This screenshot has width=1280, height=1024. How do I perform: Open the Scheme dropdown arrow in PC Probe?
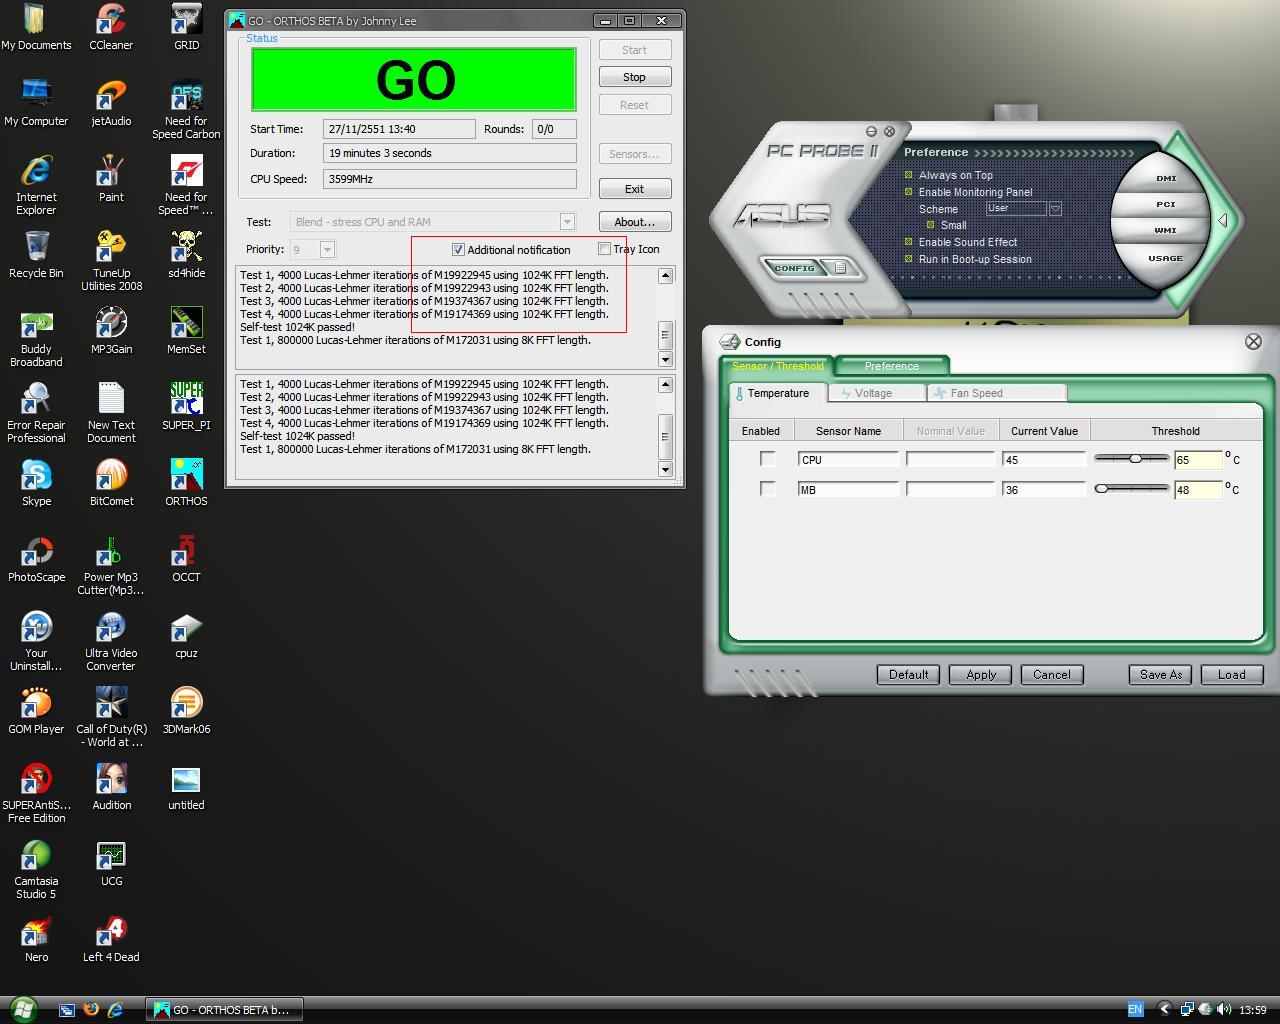(1054, 209)
